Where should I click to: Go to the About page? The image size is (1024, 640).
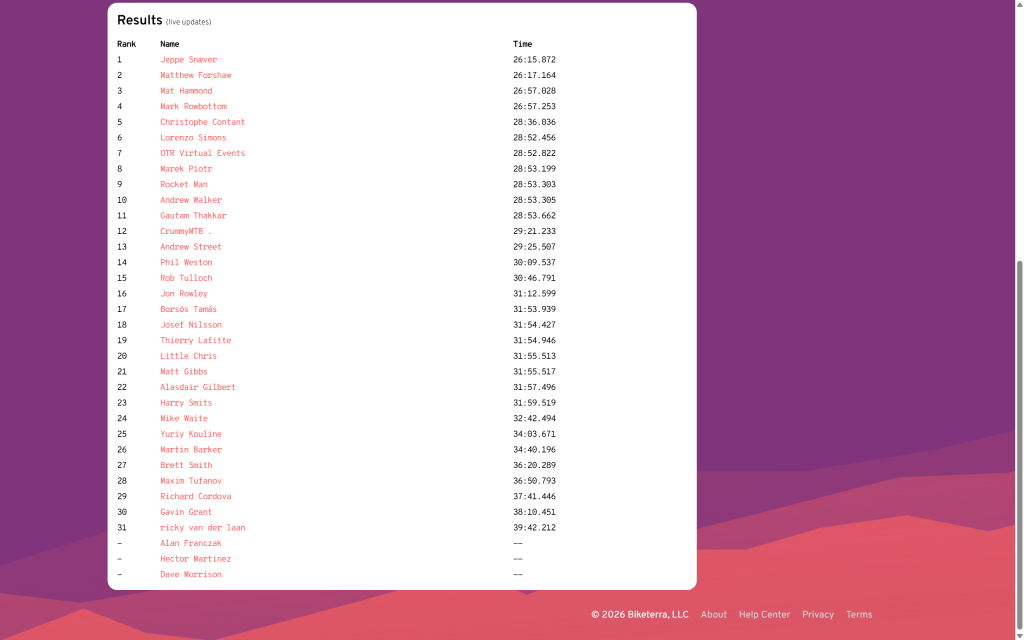point(713,615)
